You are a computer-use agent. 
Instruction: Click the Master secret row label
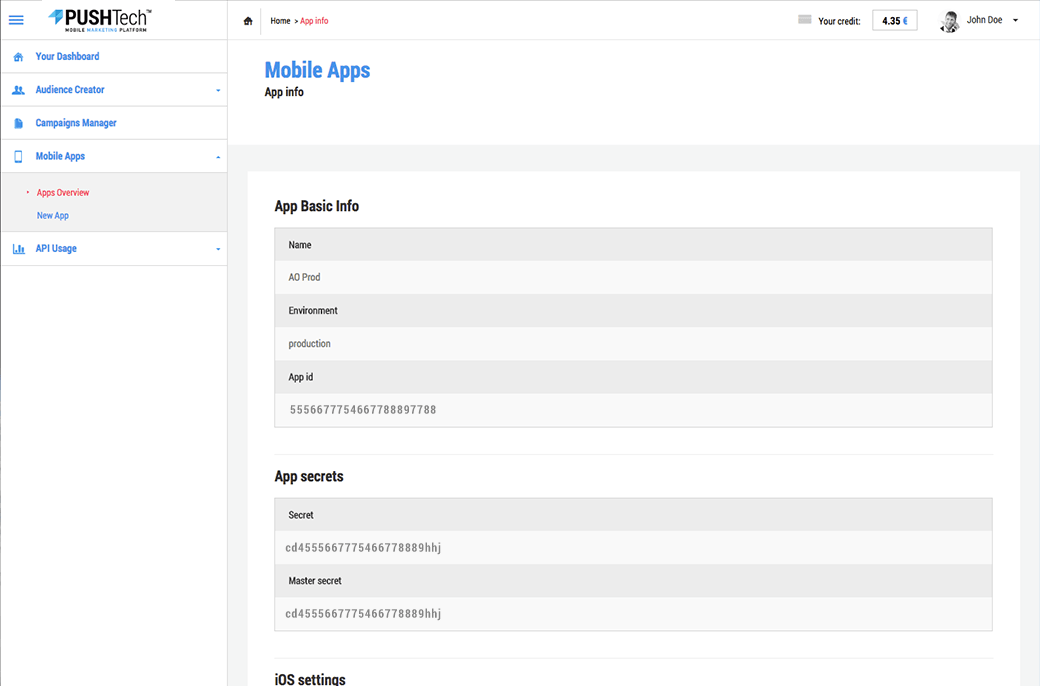coord(314,581)
